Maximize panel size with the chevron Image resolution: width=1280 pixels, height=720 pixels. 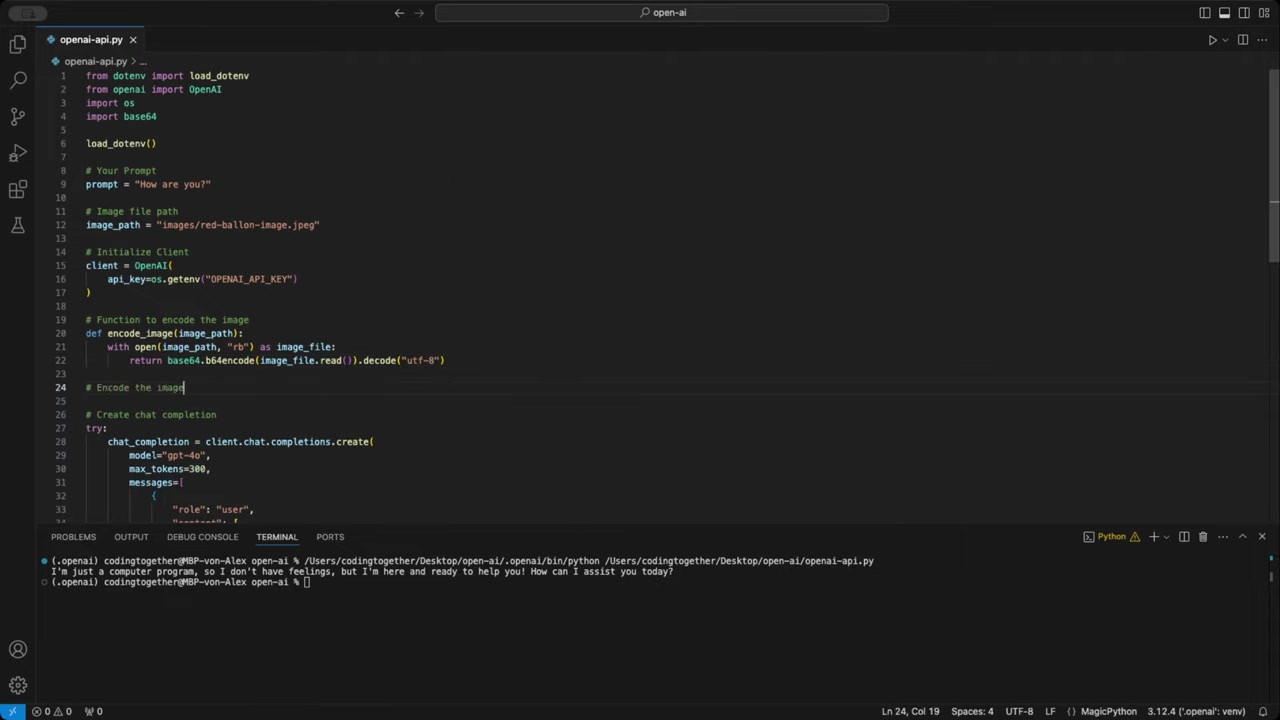tap(1242, 537)
